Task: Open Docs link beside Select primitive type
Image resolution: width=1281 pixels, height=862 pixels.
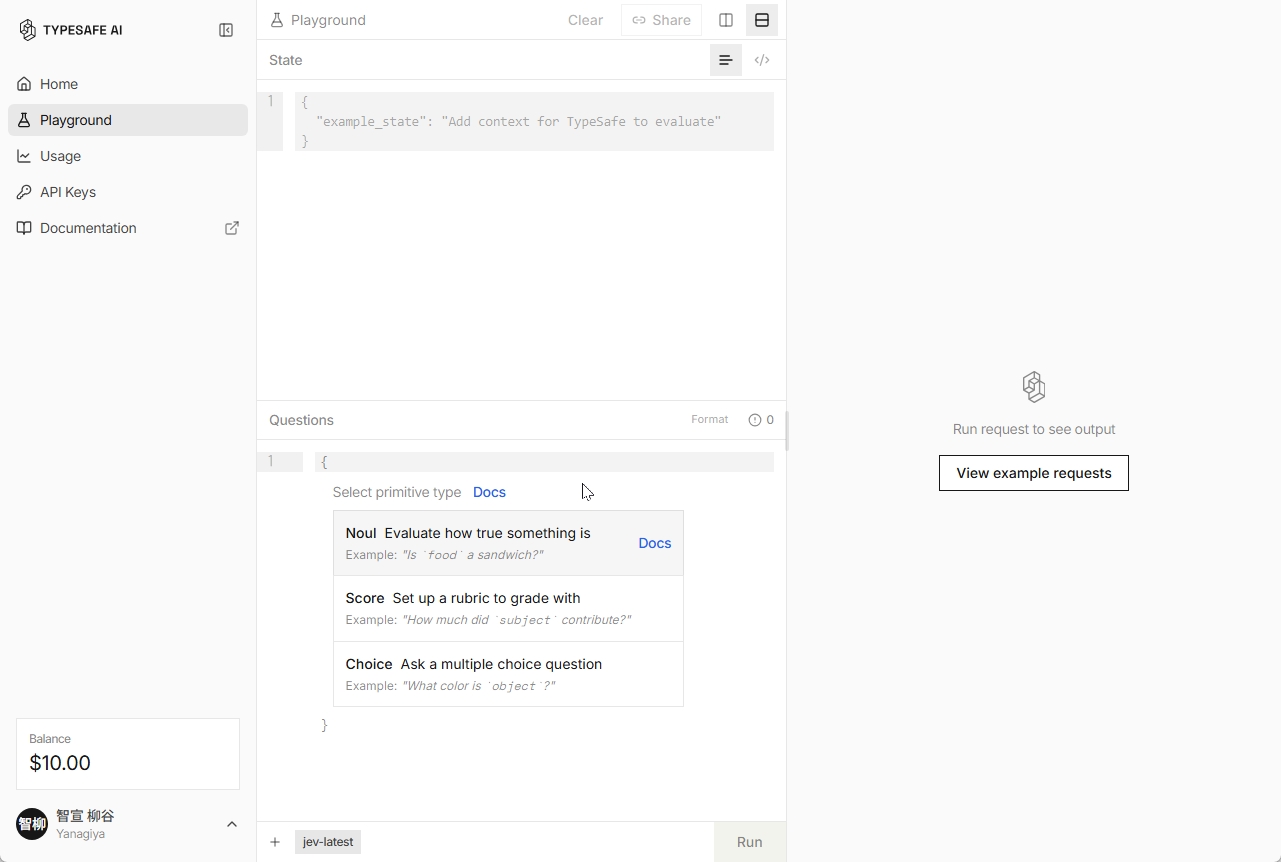Action: (x=489, y=492)
